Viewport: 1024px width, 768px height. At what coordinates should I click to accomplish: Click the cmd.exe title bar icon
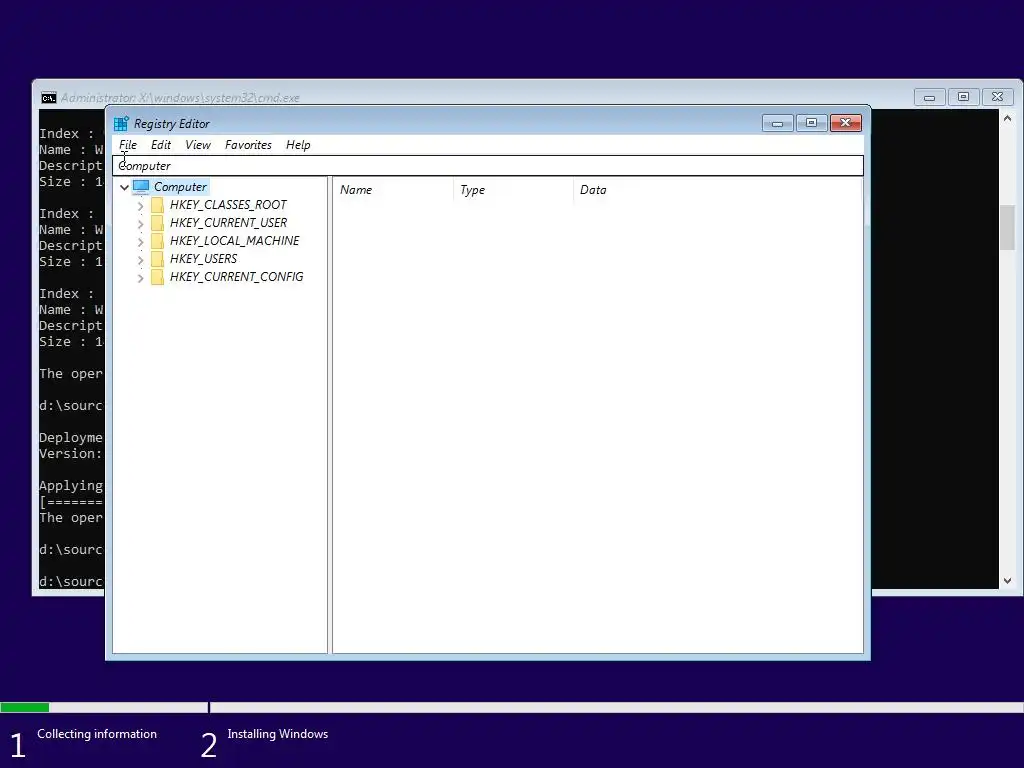(x=48, y=98)
